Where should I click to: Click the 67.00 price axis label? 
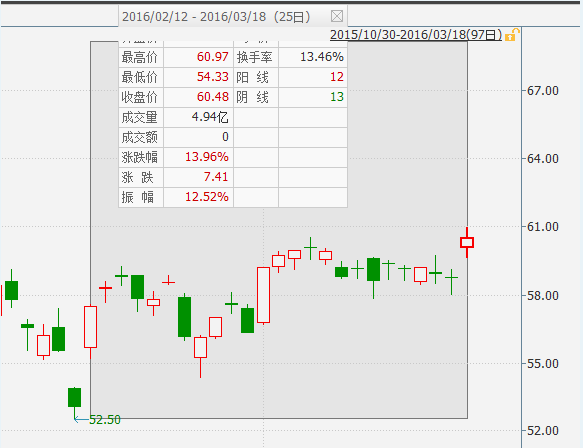543,91
